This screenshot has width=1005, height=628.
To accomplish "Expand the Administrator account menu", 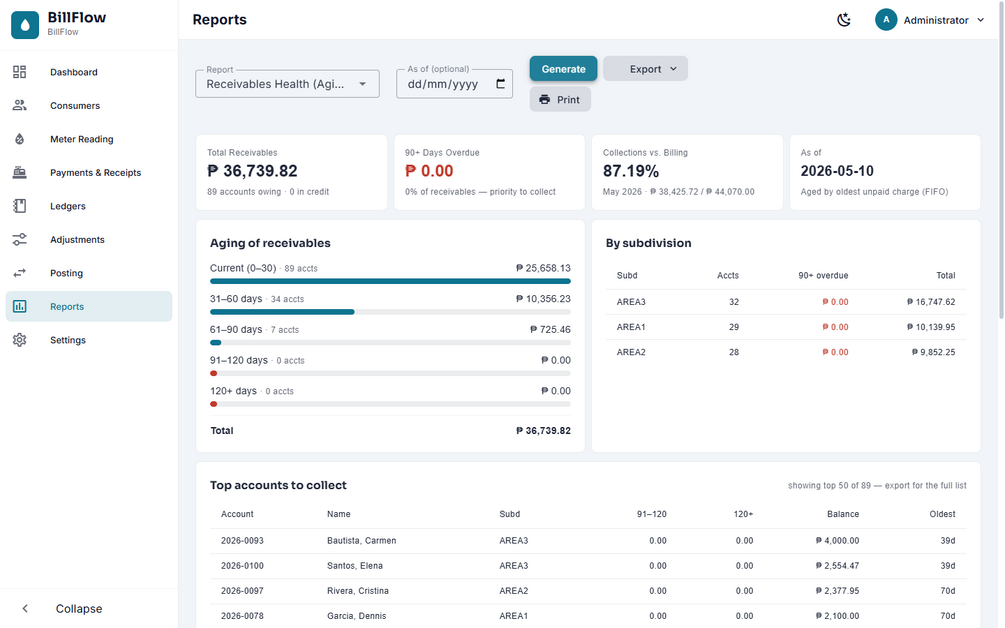I will coord(929,20).
